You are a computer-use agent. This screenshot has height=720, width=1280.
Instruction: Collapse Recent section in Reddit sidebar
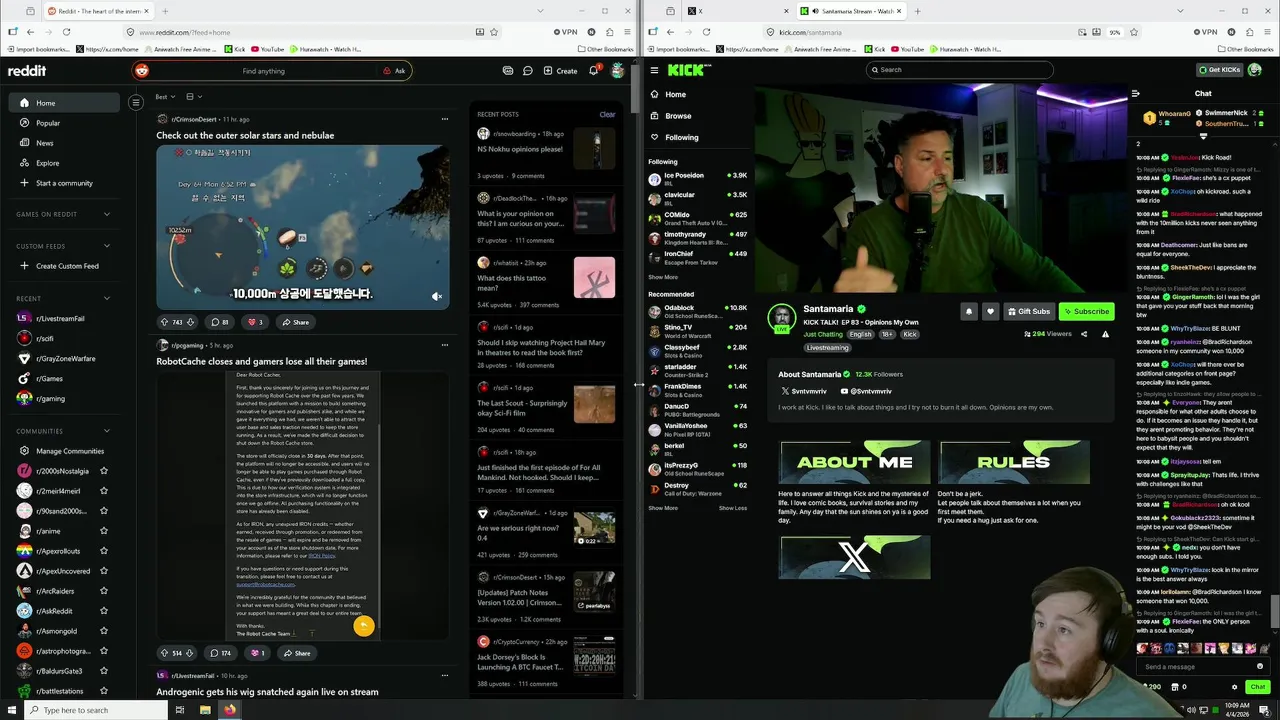(x=107, y=298)
